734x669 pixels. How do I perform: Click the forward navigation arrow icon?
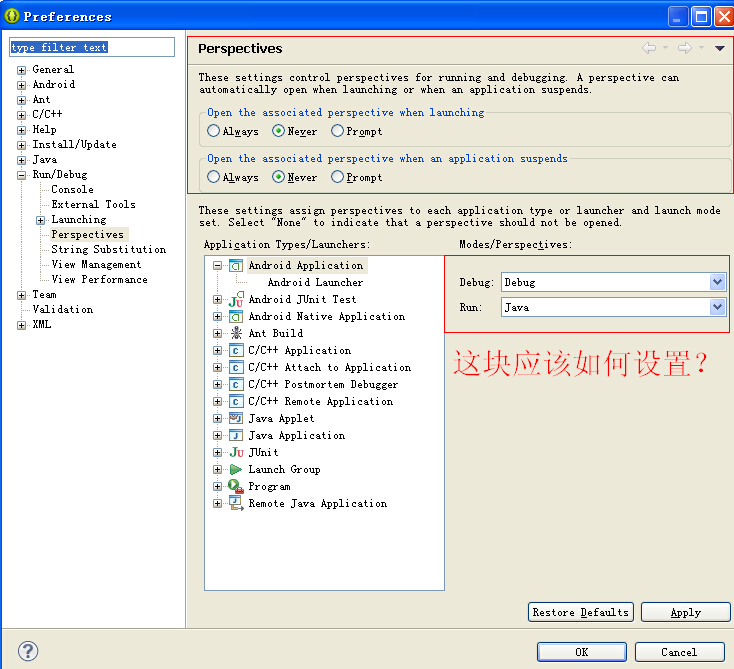[x=685, y=48]
